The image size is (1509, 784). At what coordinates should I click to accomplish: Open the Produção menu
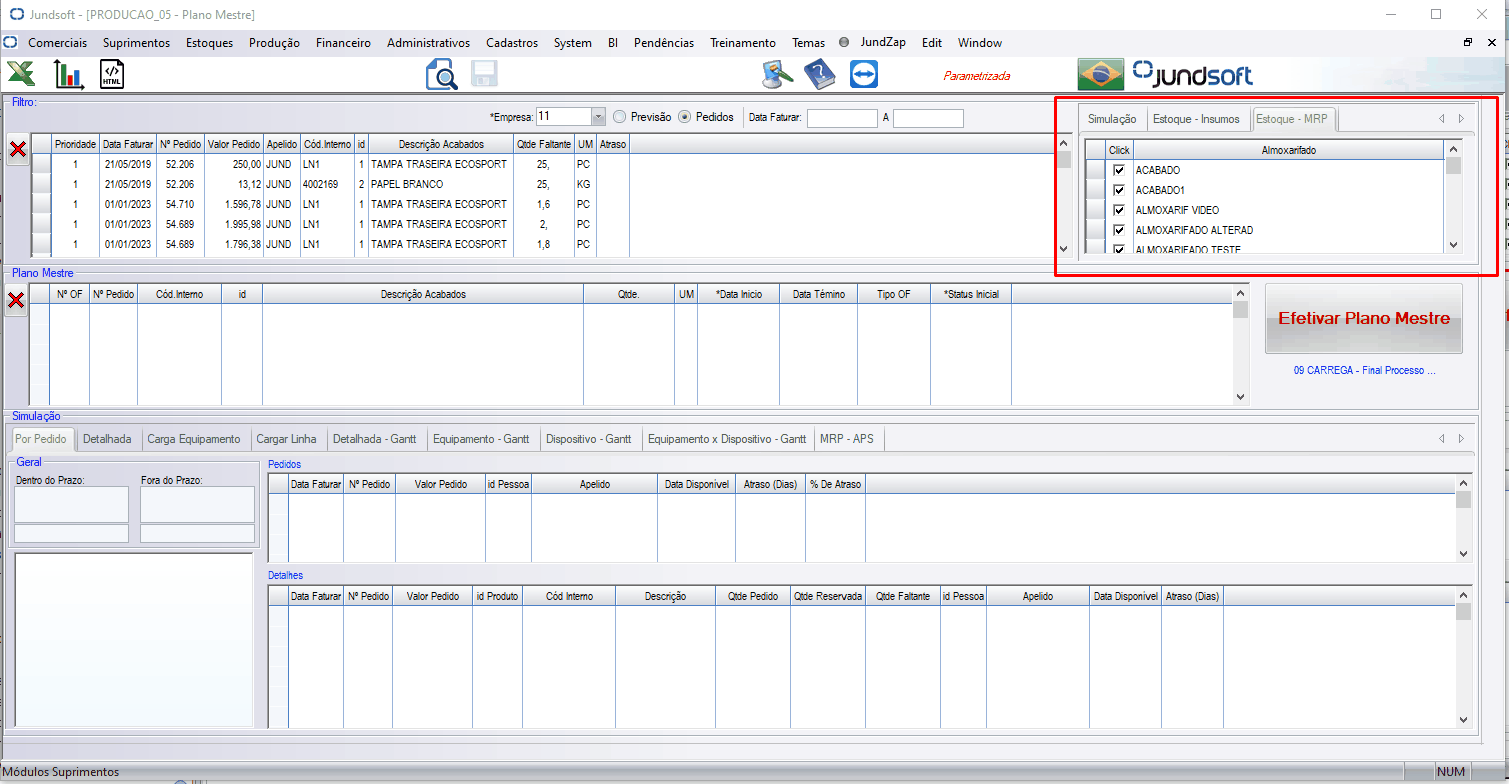tap(274, 43)
